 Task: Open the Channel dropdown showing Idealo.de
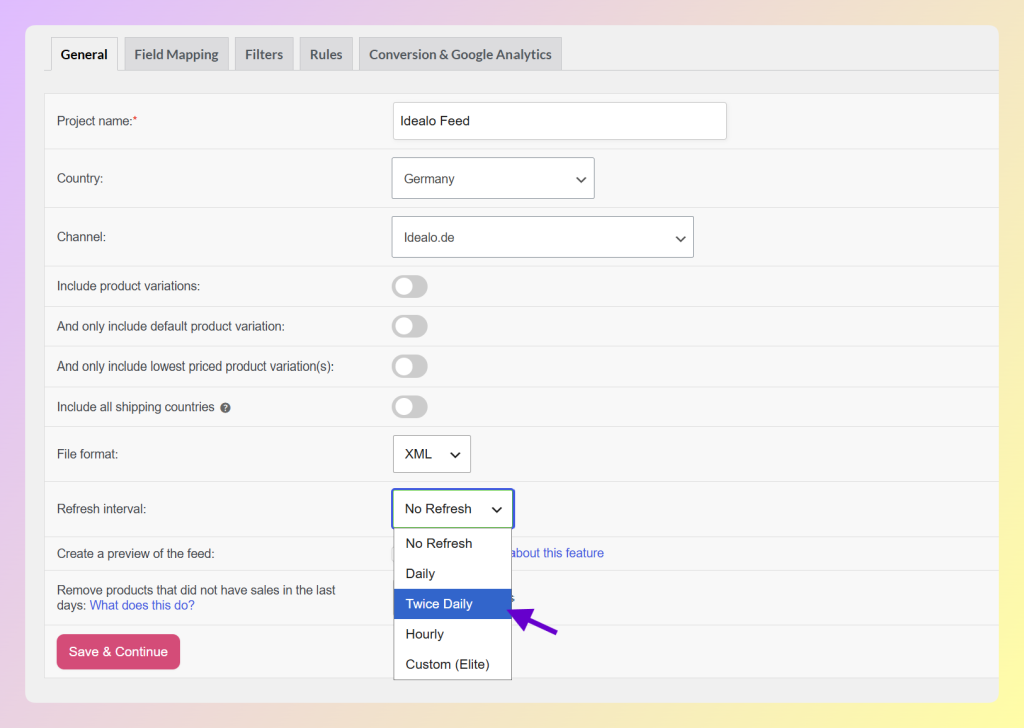click(x=543, y=237)
